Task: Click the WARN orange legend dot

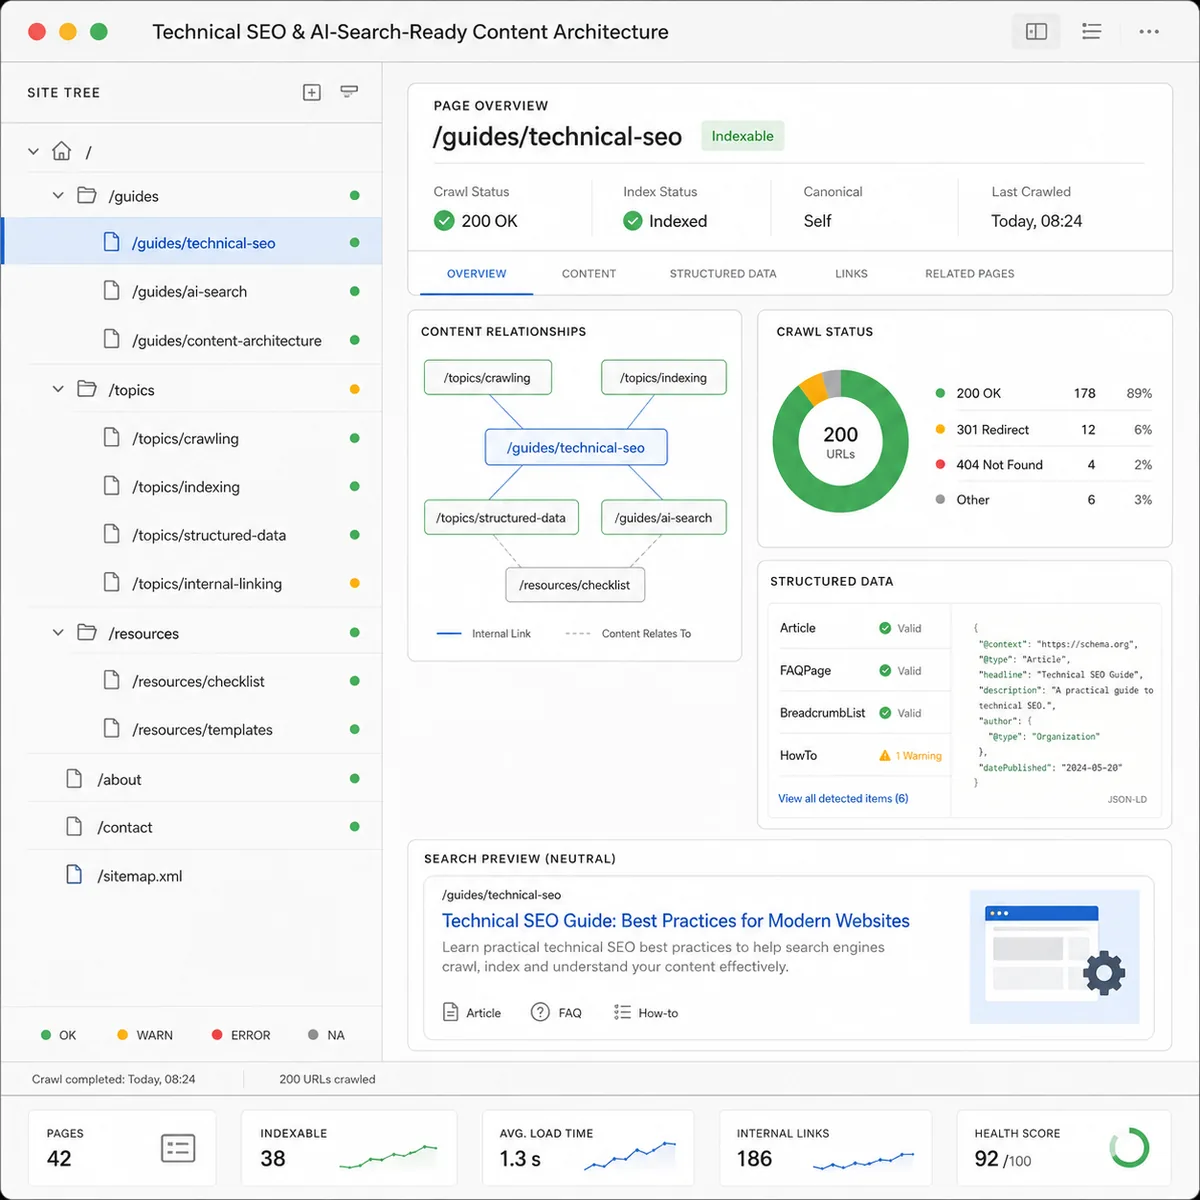Action: click(x=122, y=1035)
